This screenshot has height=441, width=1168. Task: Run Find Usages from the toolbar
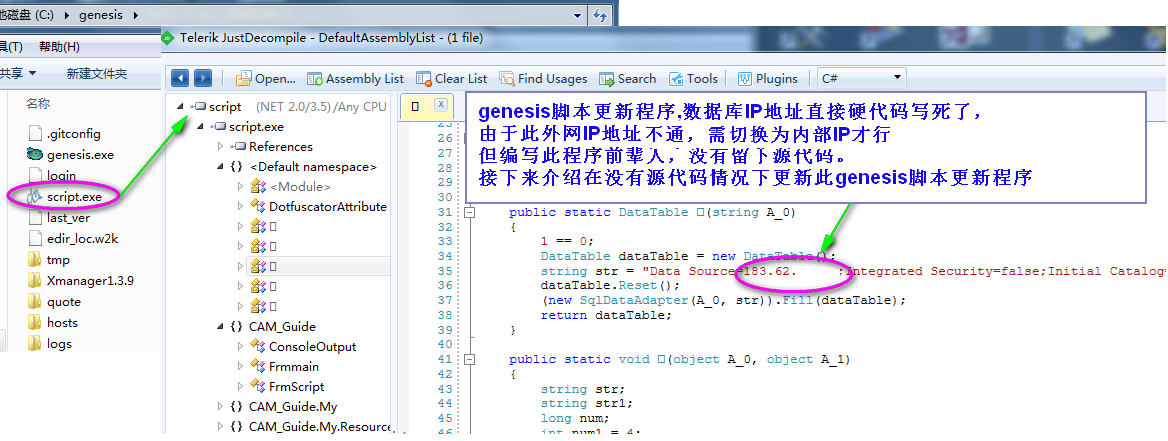[543, 78]
